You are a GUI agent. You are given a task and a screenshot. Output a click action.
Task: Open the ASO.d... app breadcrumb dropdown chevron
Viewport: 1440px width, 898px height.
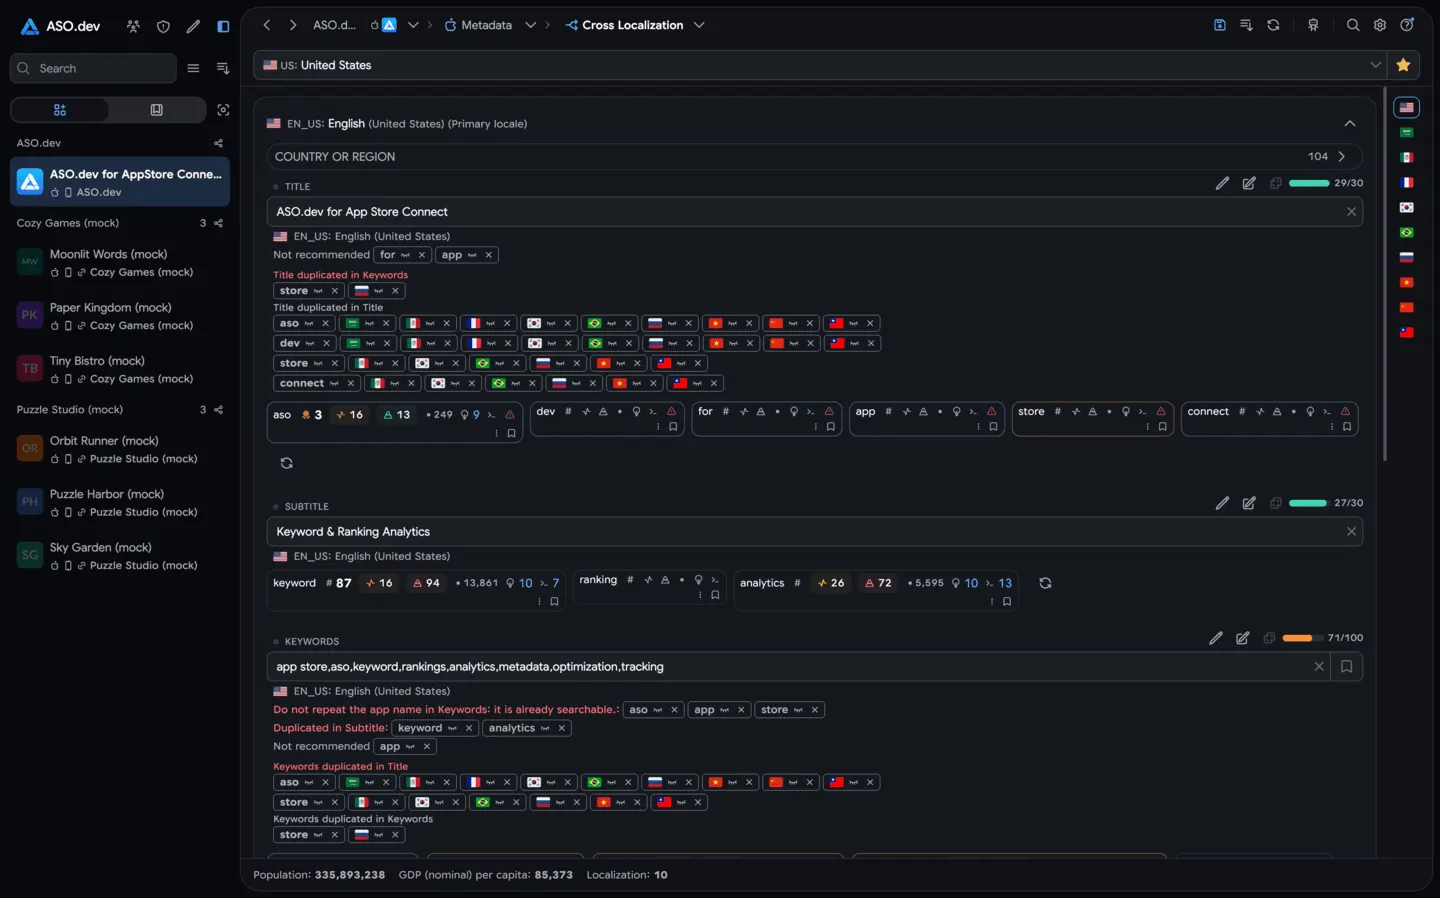[x=413, y=25]
